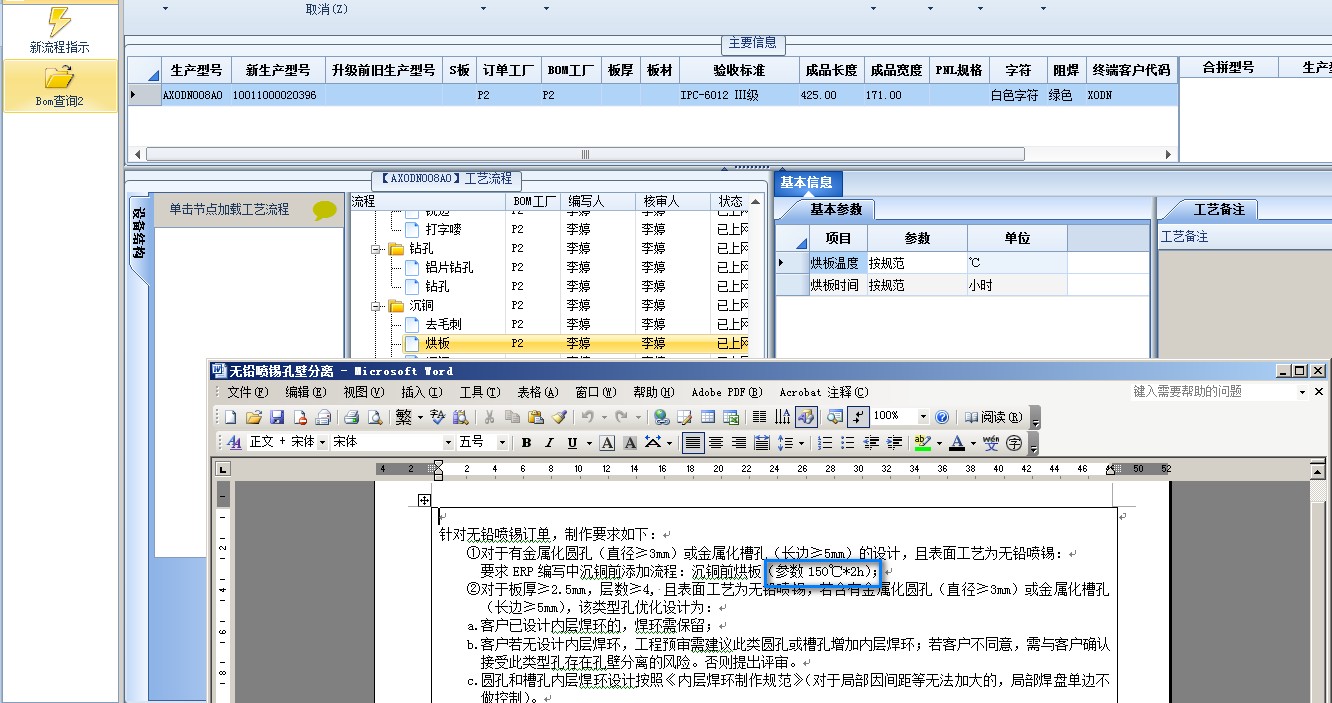
Task: Click the character border A icon
Action: (x=607, y=443)
